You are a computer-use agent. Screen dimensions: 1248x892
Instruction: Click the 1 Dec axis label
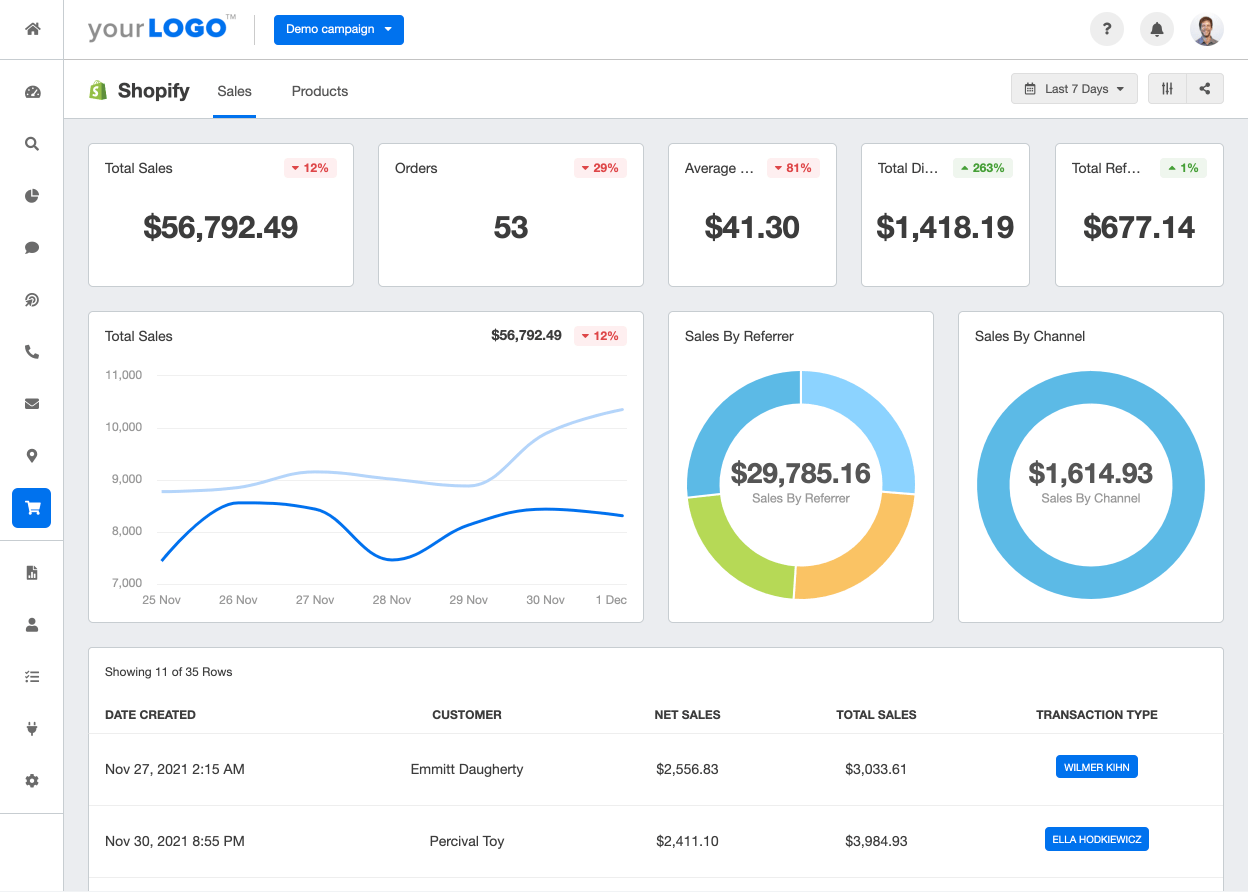coord(611,600)
